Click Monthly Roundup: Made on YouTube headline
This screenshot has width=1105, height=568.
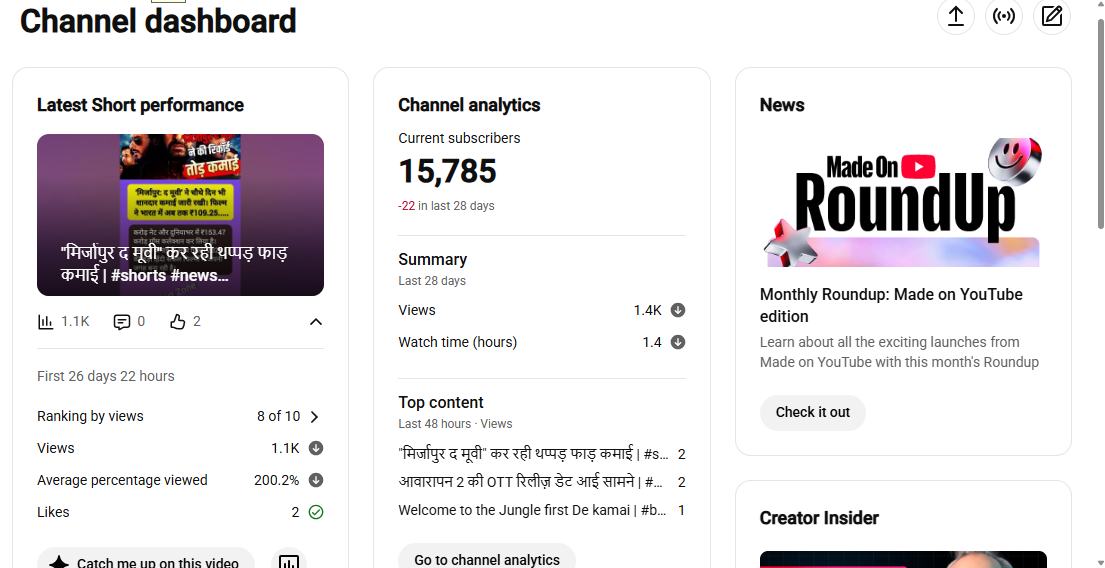click(891, 305)
